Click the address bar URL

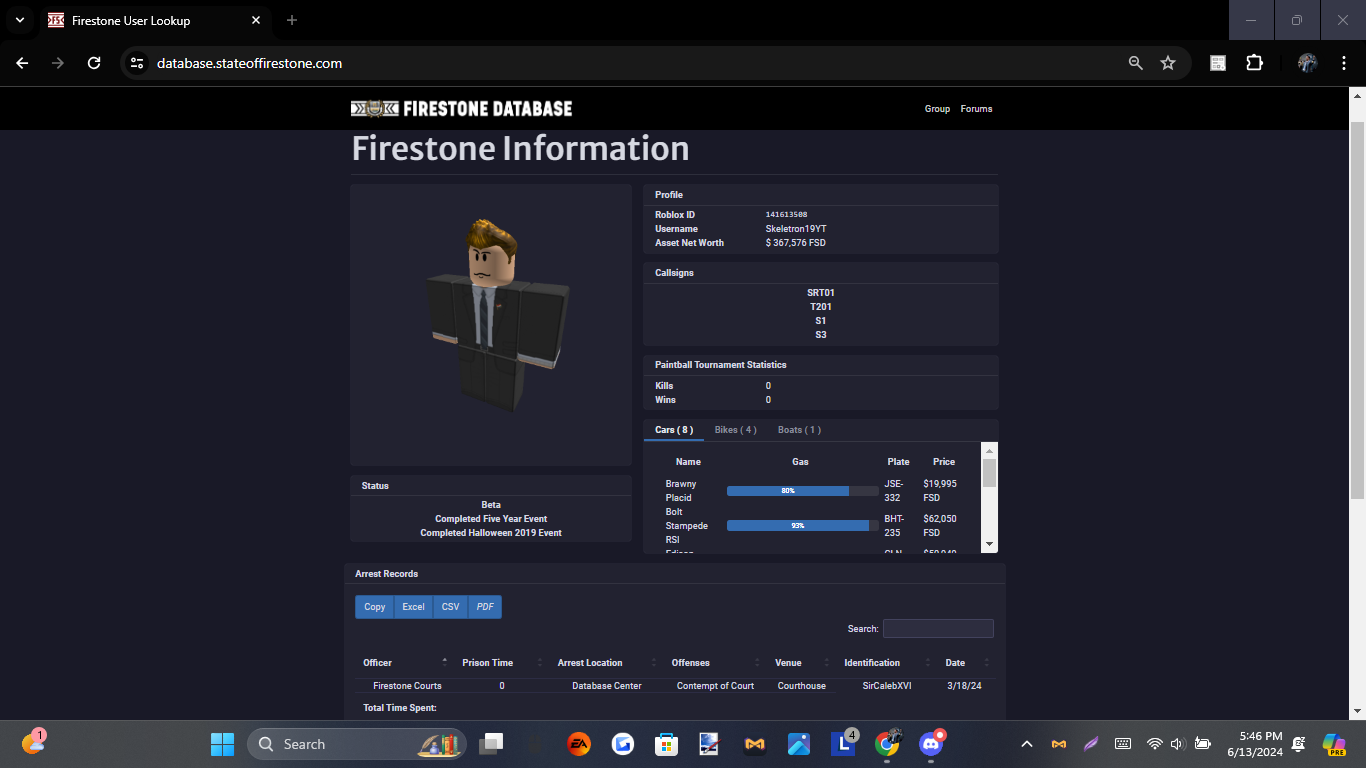(x=249, y=63)
